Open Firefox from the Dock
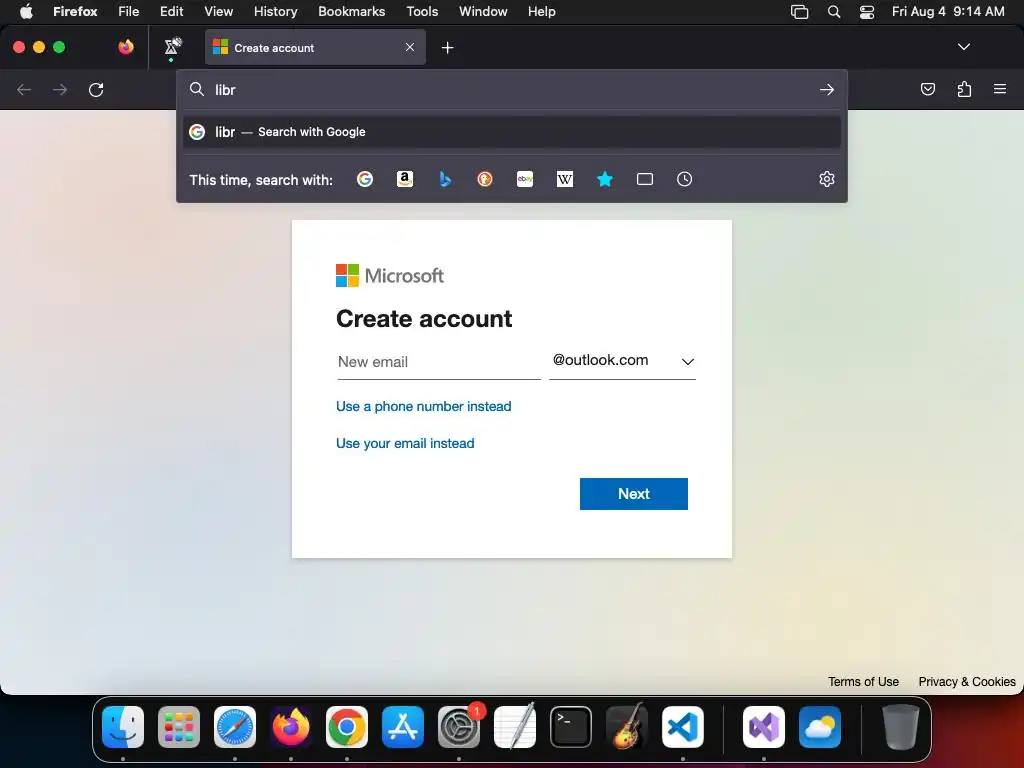Screen dimensions: 1024x768 pos(291,727)
